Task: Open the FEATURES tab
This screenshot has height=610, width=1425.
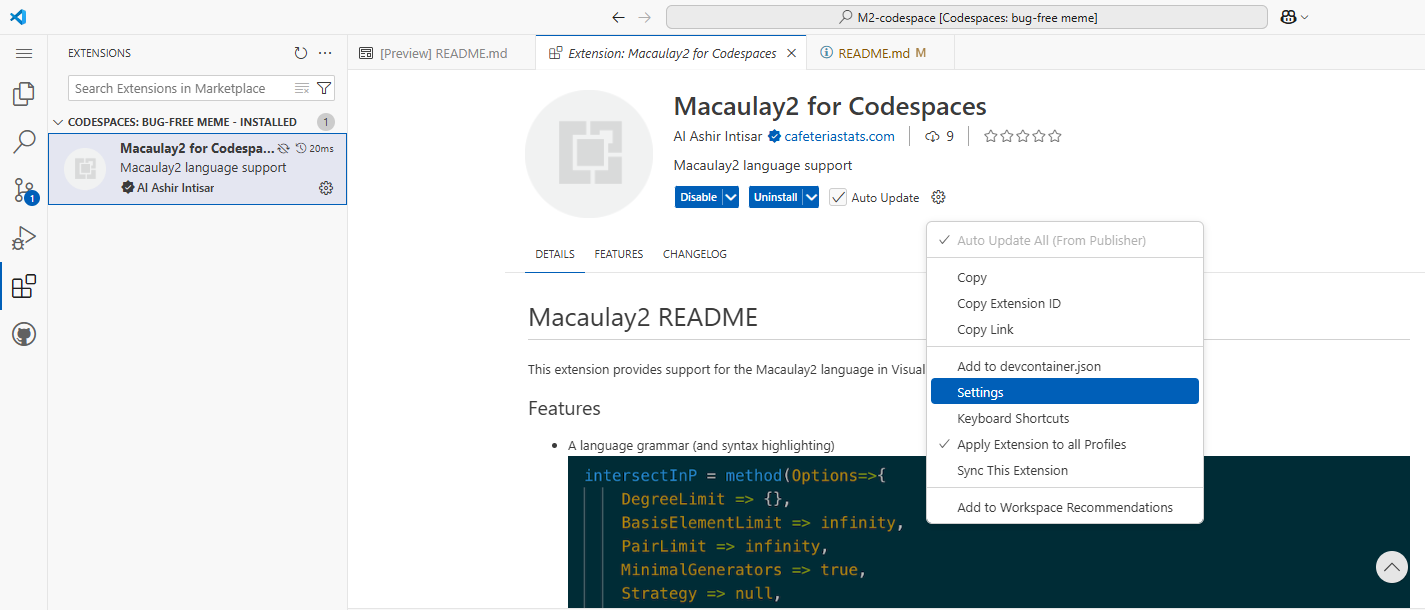Action: click(619, 254)
